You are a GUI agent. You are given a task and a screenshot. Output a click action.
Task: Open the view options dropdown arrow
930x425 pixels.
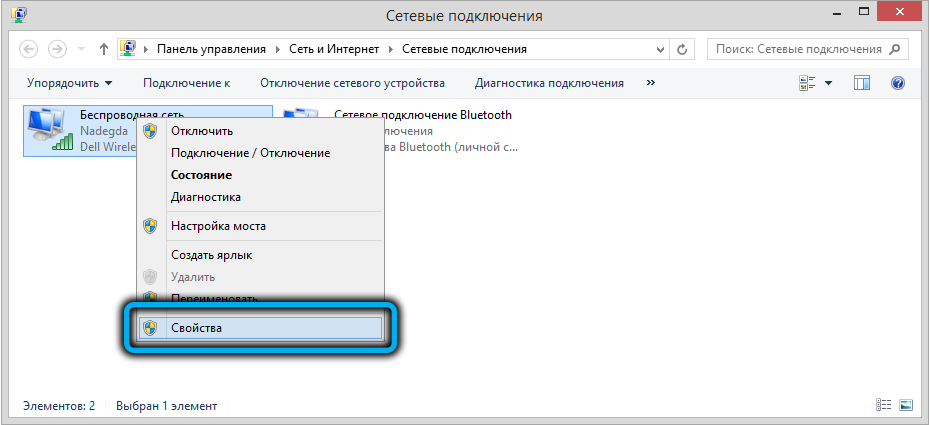point(828,83)
